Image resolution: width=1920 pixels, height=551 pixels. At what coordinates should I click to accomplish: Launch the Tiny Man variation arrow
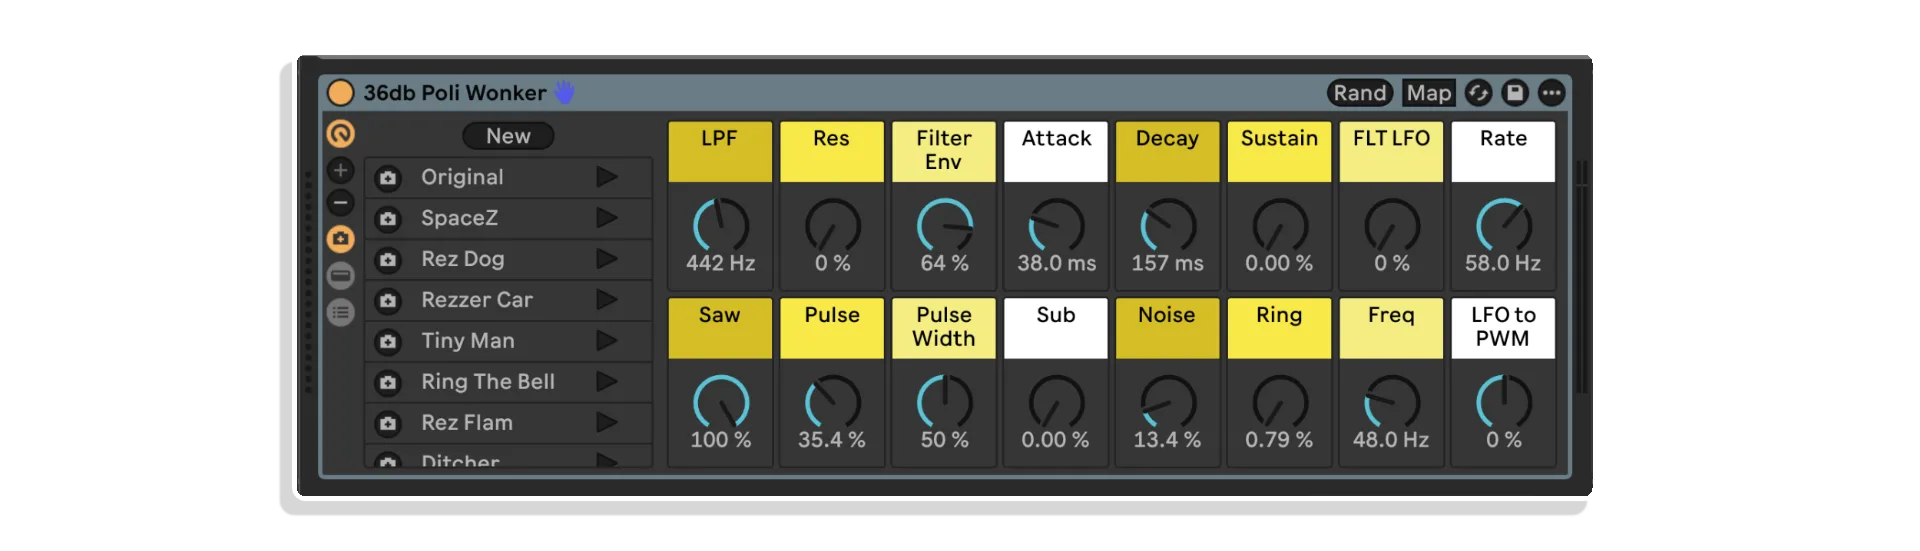click(607, 341)
